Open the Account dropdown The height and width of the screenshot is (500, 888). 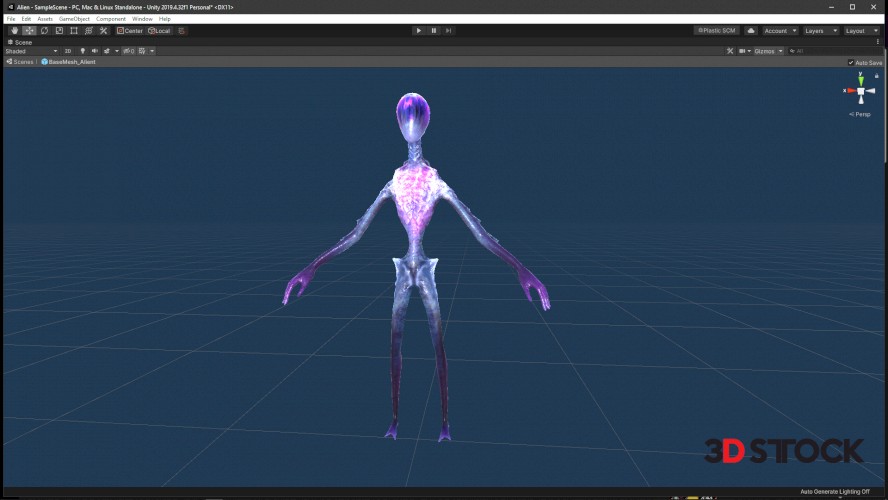[780, 31]
